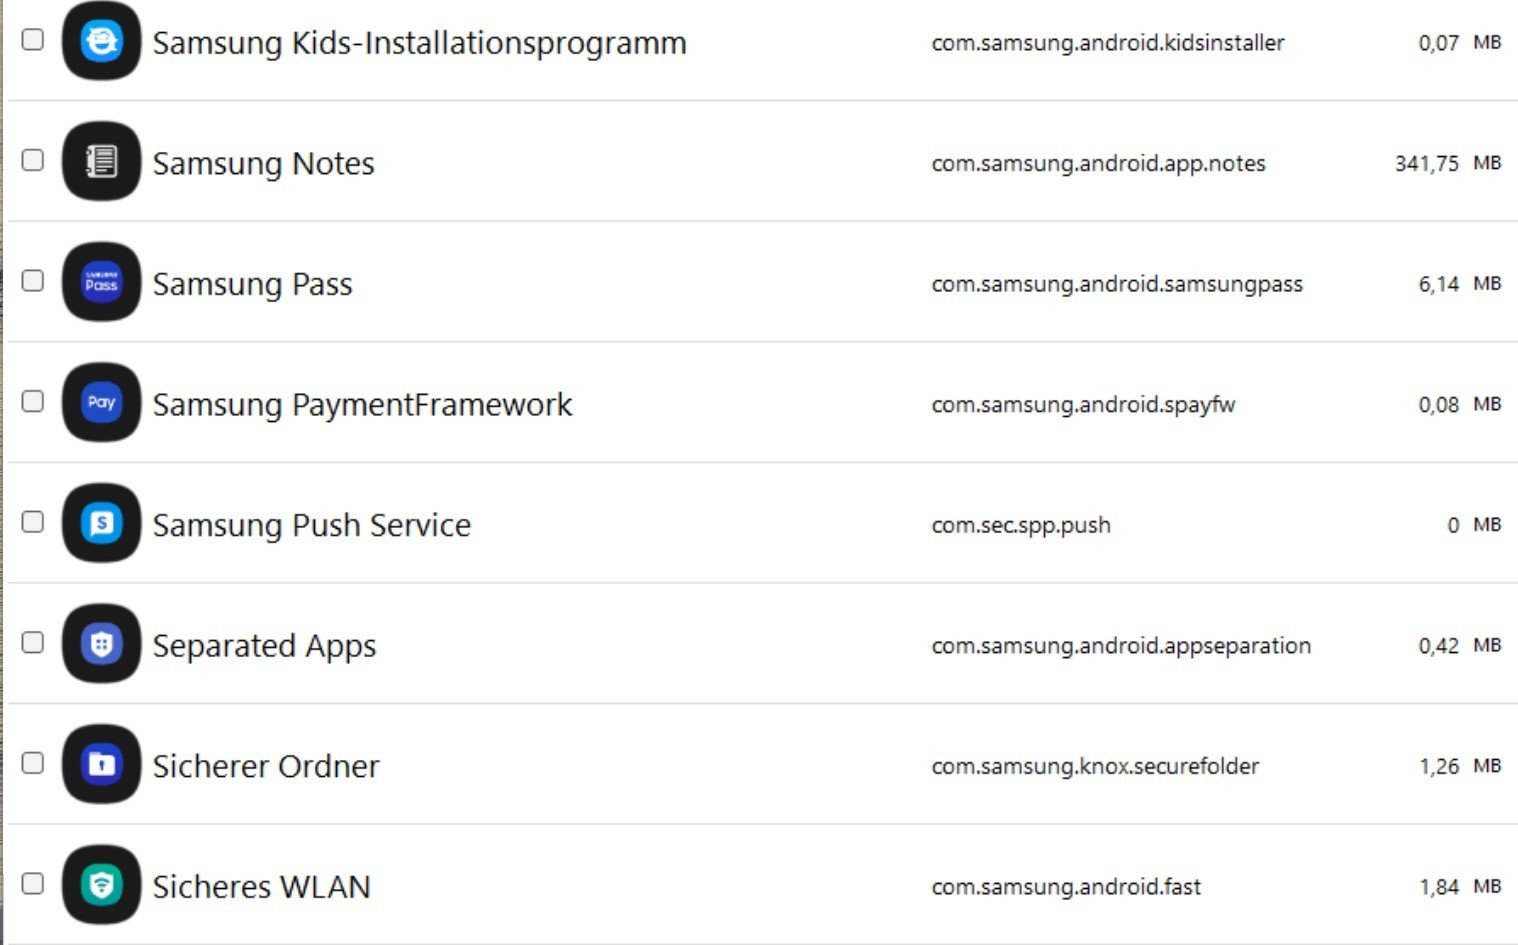Image resolution: width=1518 pixels, height=945 pixels.
Task: Click the Samsung Pass app icon
Action: click(101, 283)
